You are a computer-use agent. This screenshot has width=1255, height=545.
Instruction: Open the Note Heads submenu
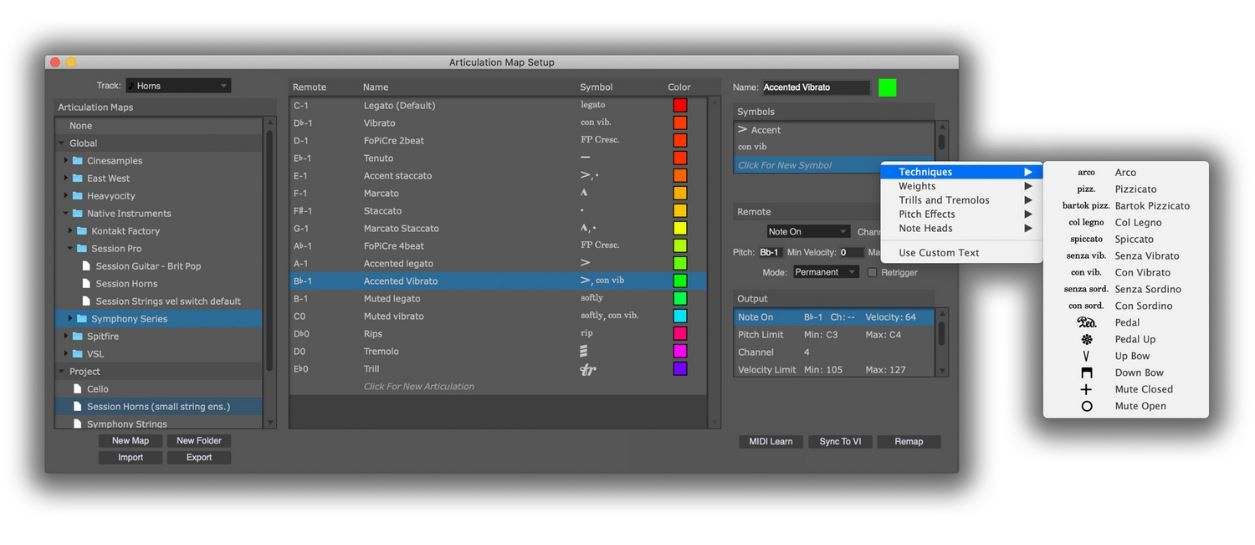coord(961,228)
